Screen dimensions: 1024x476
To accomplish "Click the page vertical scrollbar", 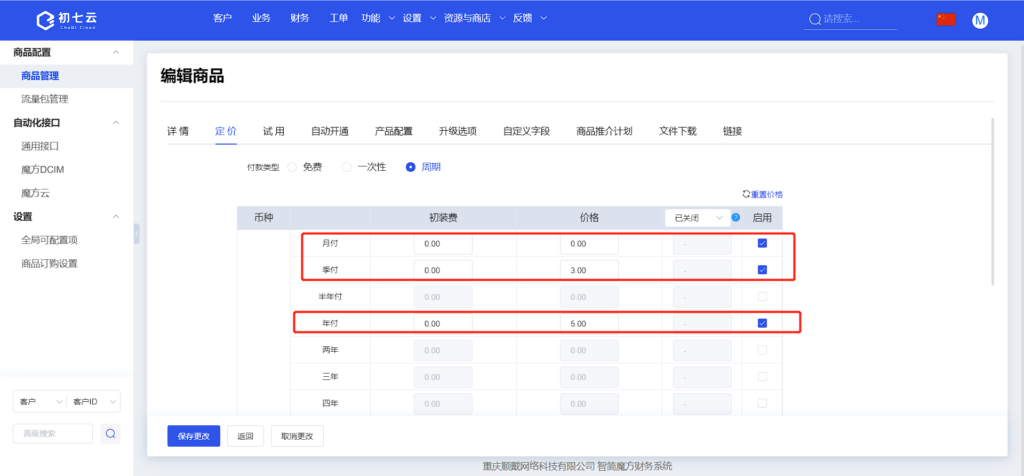I will [x=993, y=201].
